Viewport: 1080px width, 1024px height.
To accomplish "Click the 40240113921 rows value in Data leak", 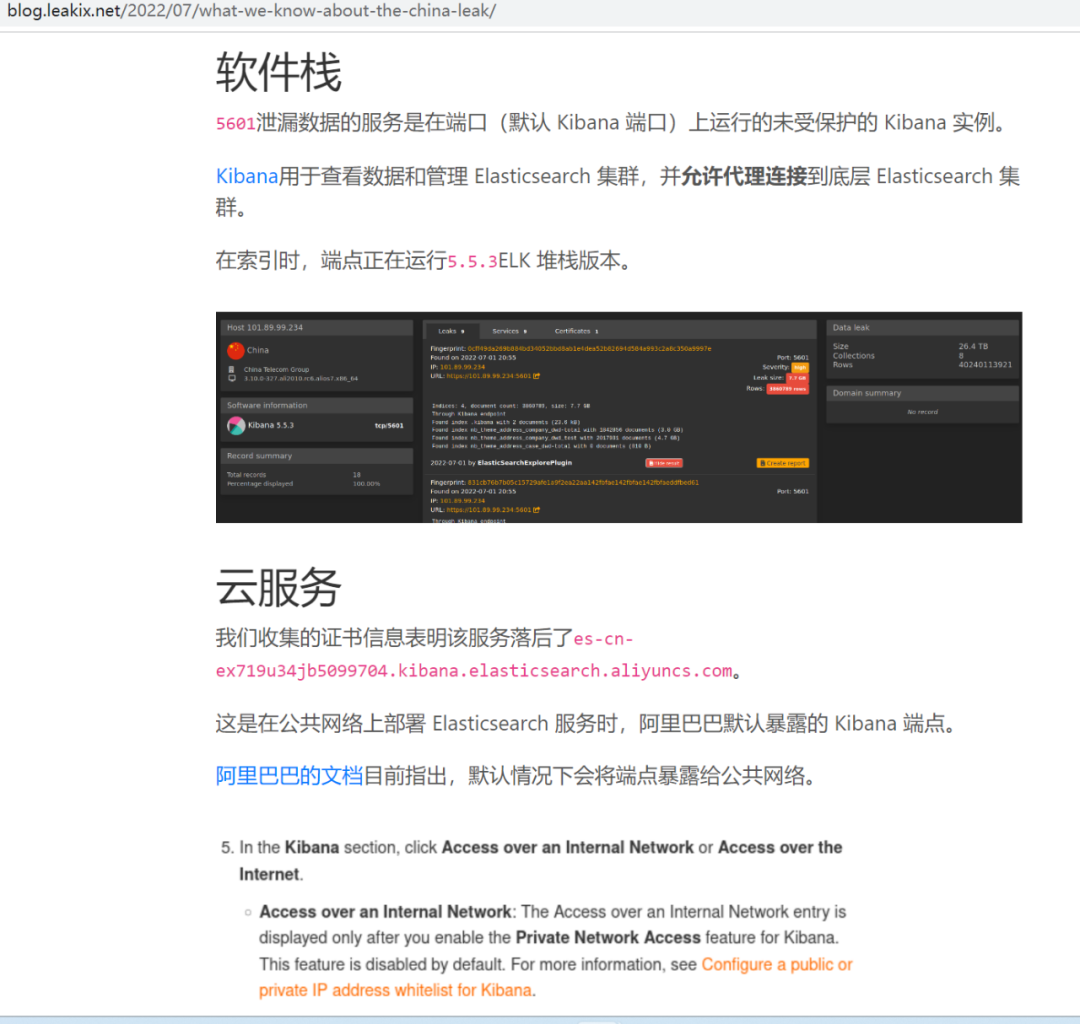I will coord(985,364).
